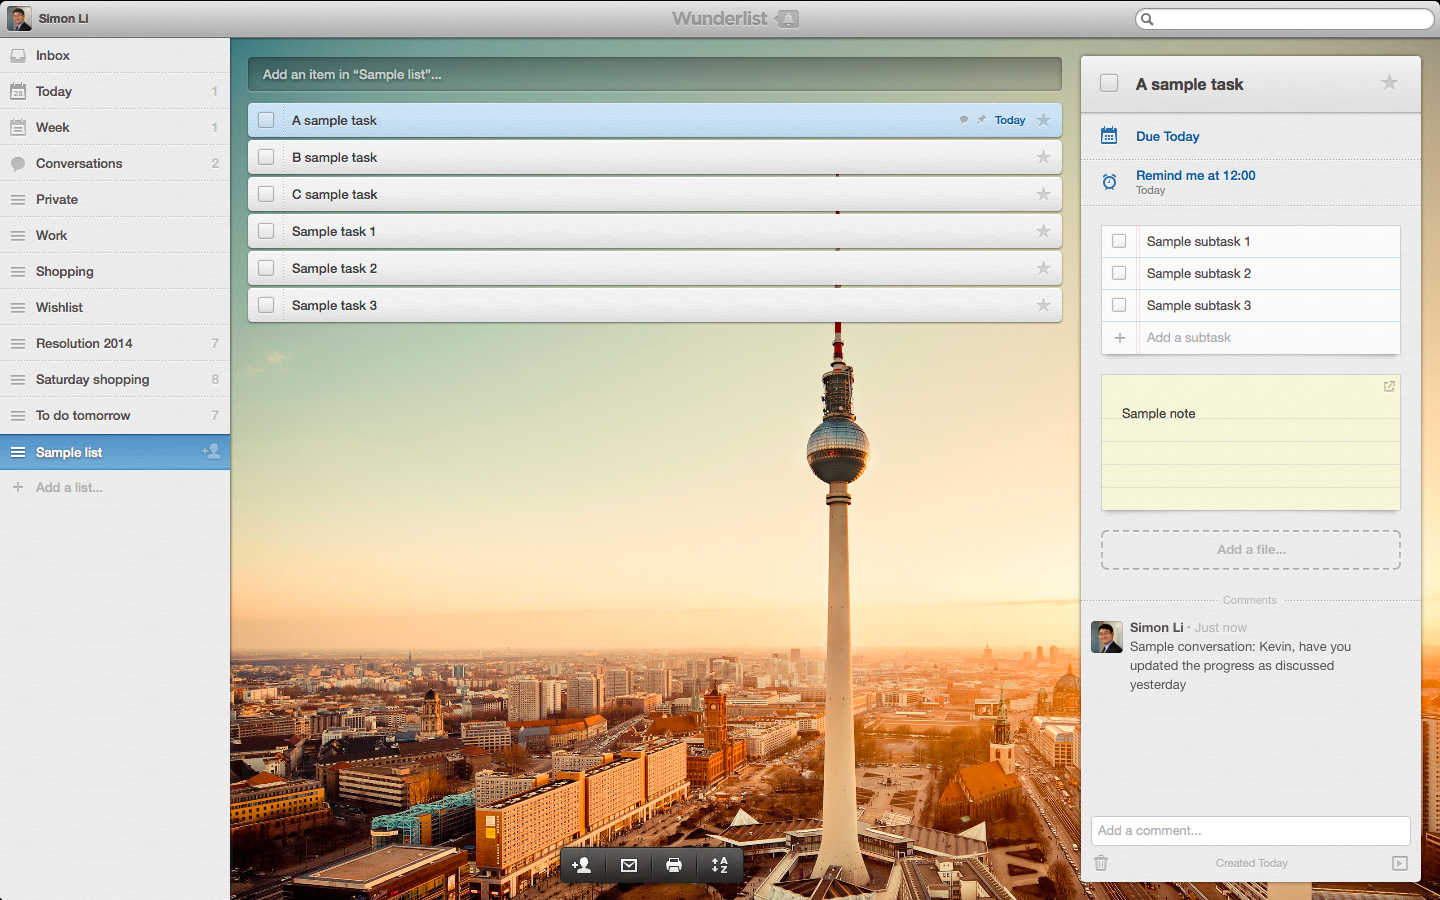
Task: Click the share icon next to Sample list
Action: coord(211,452)
